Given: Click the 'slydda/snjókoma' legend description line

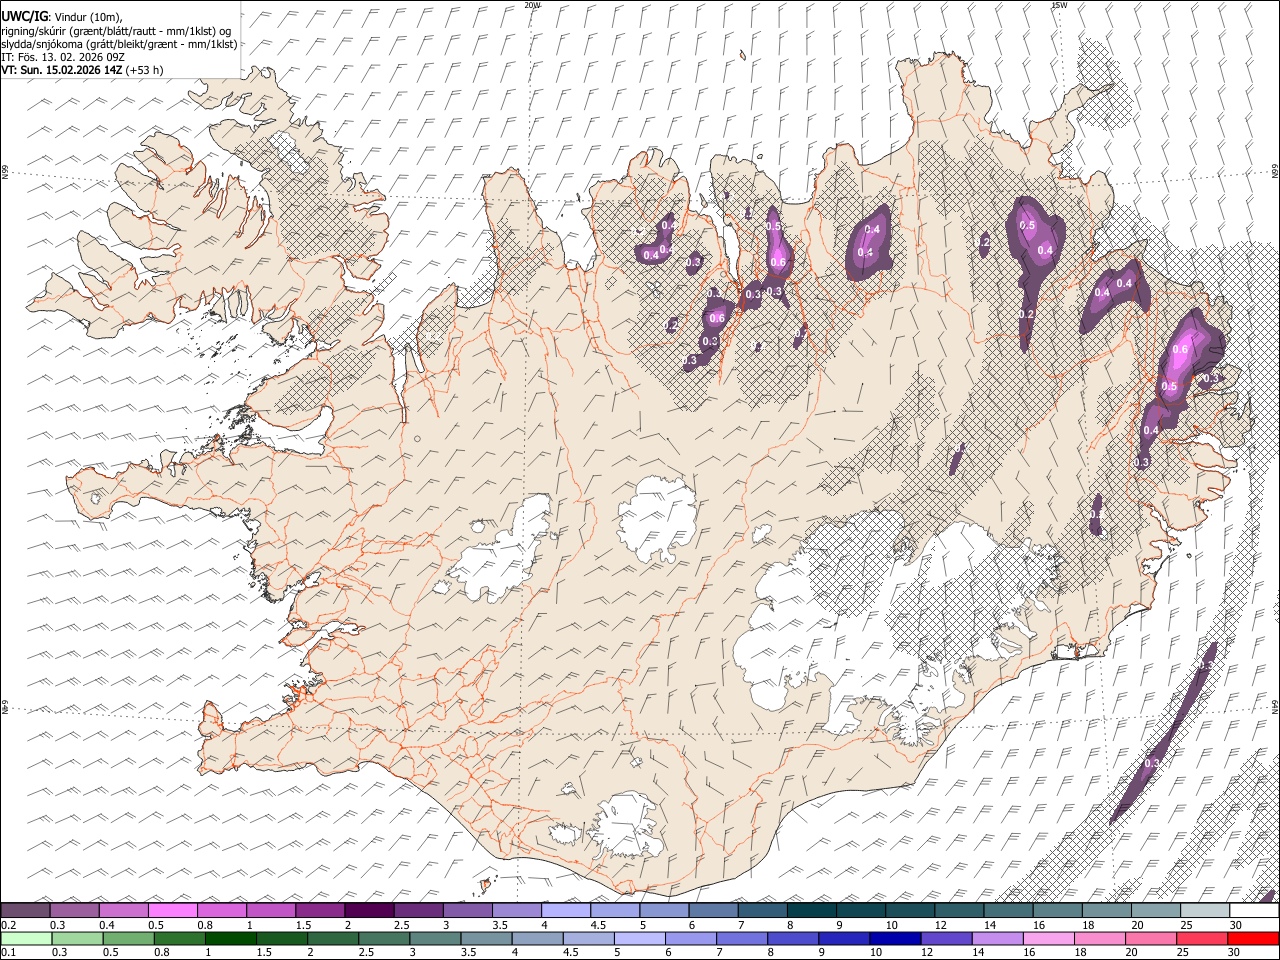Looking at the screenshot, I should pyautogui.click(x=119, y=44).
